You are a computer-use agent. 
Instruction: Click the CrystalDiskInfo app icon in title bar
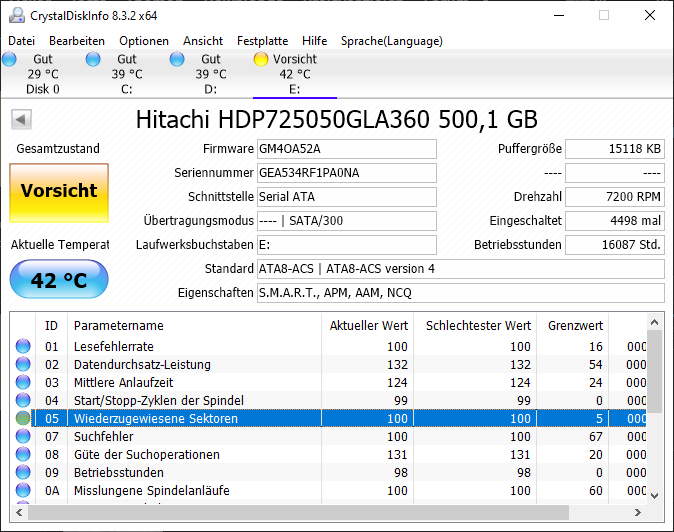(17, 15)
